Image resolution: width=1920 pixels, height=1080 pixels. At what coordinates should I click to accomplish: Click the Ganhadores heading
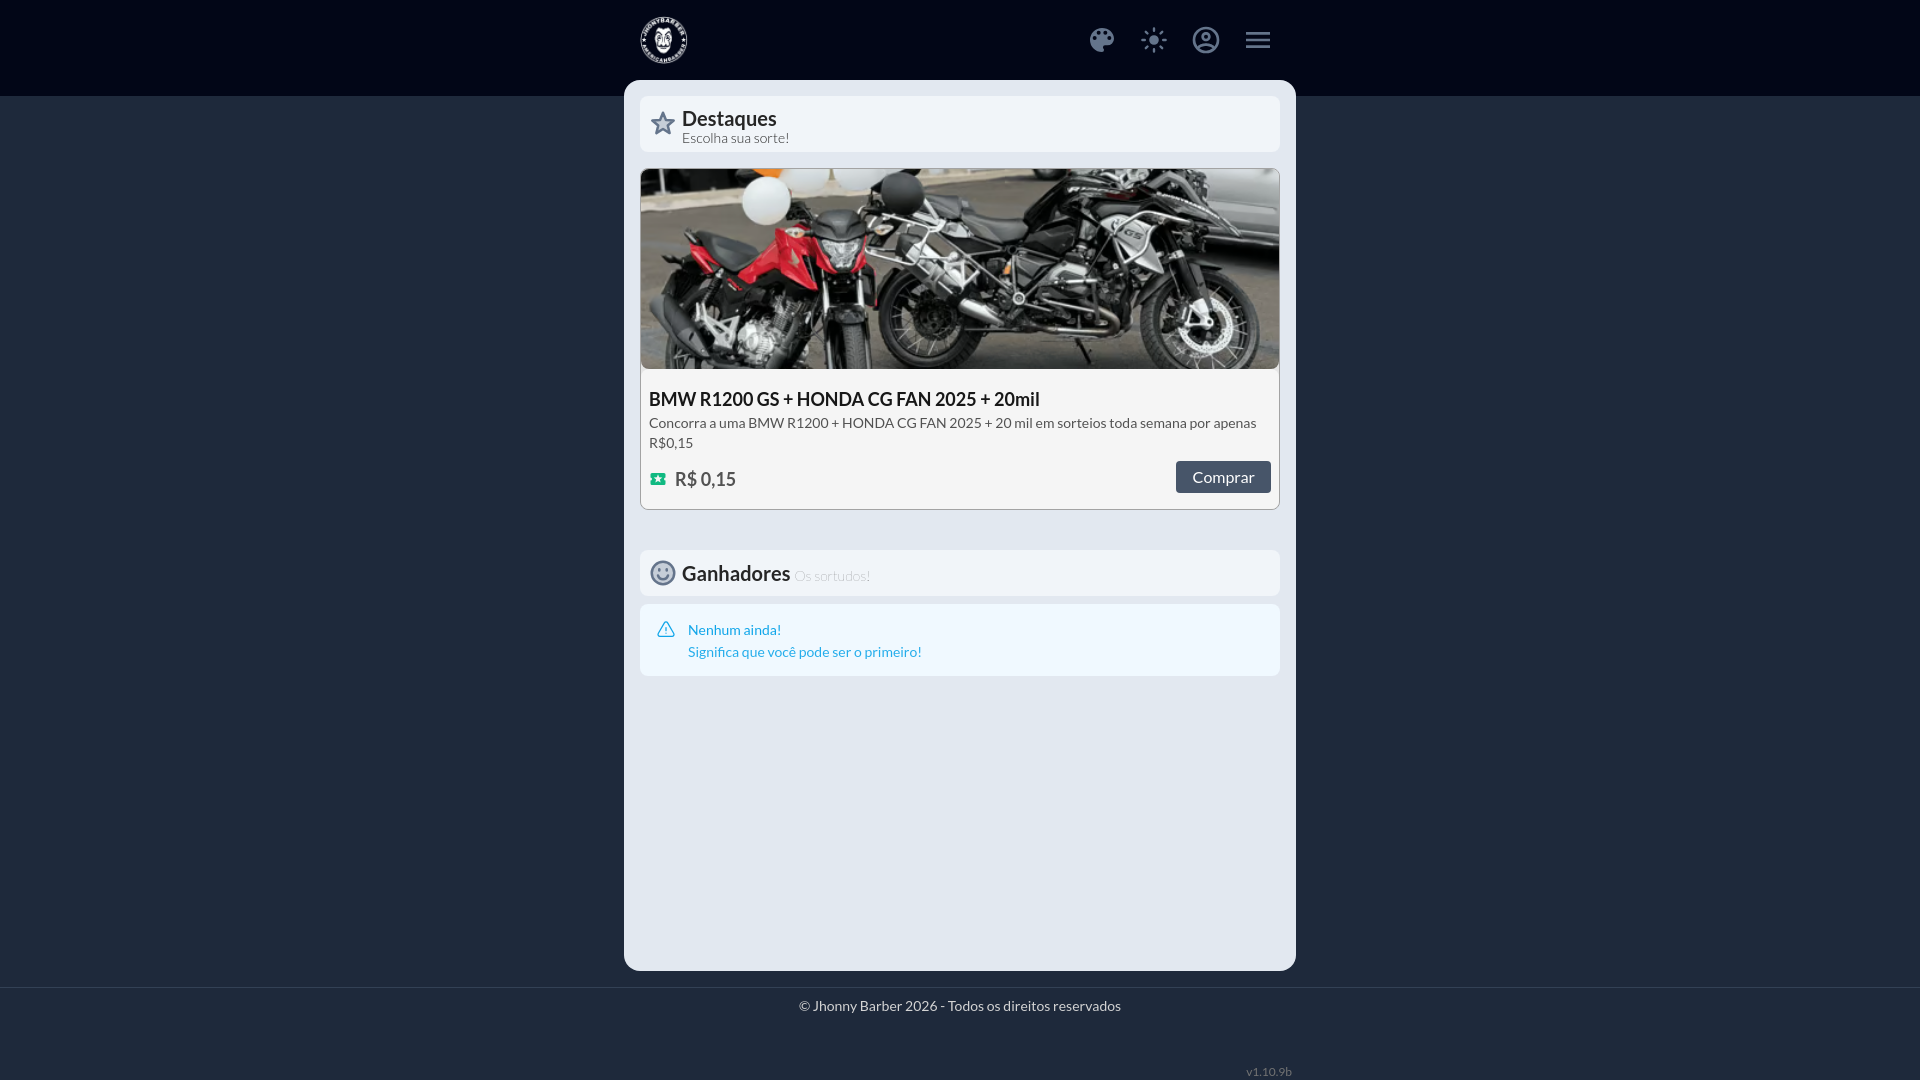(736, 573)
